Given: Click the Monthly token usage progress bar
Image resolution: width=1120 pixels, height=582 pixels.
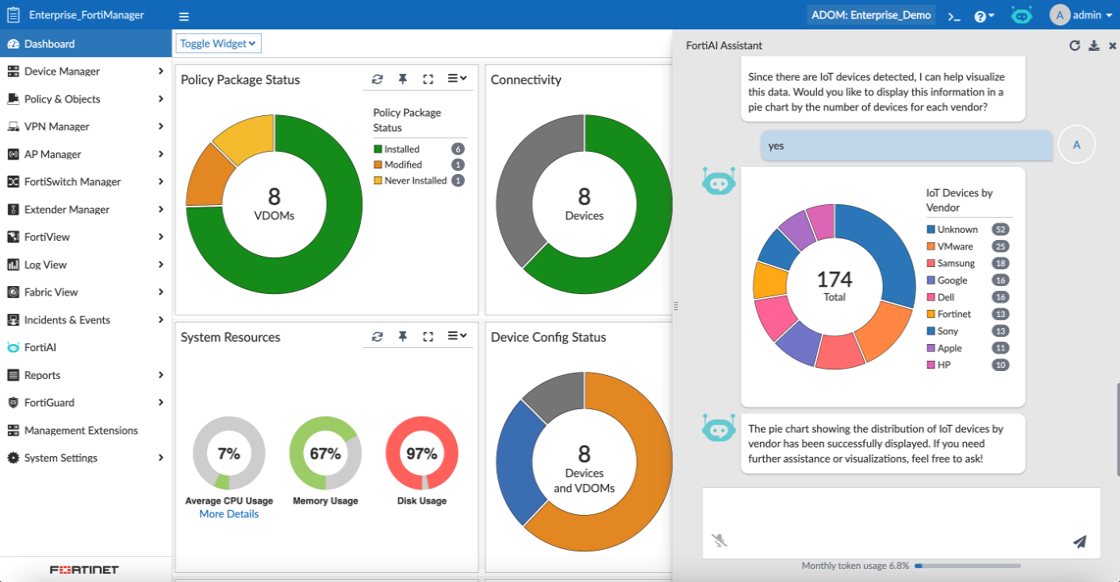Looking at the screenshot, I should pos(968,566).
